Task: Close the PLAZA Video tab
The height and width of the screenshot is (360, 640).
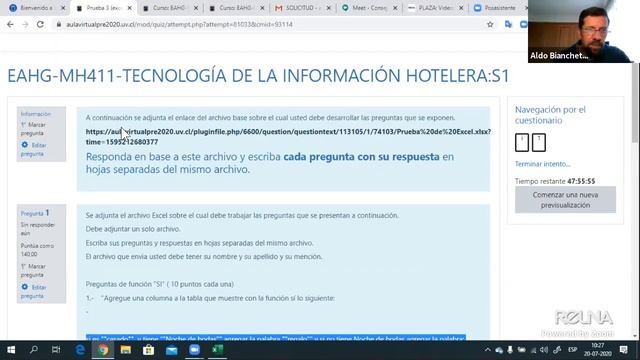Action: point(461,8)
